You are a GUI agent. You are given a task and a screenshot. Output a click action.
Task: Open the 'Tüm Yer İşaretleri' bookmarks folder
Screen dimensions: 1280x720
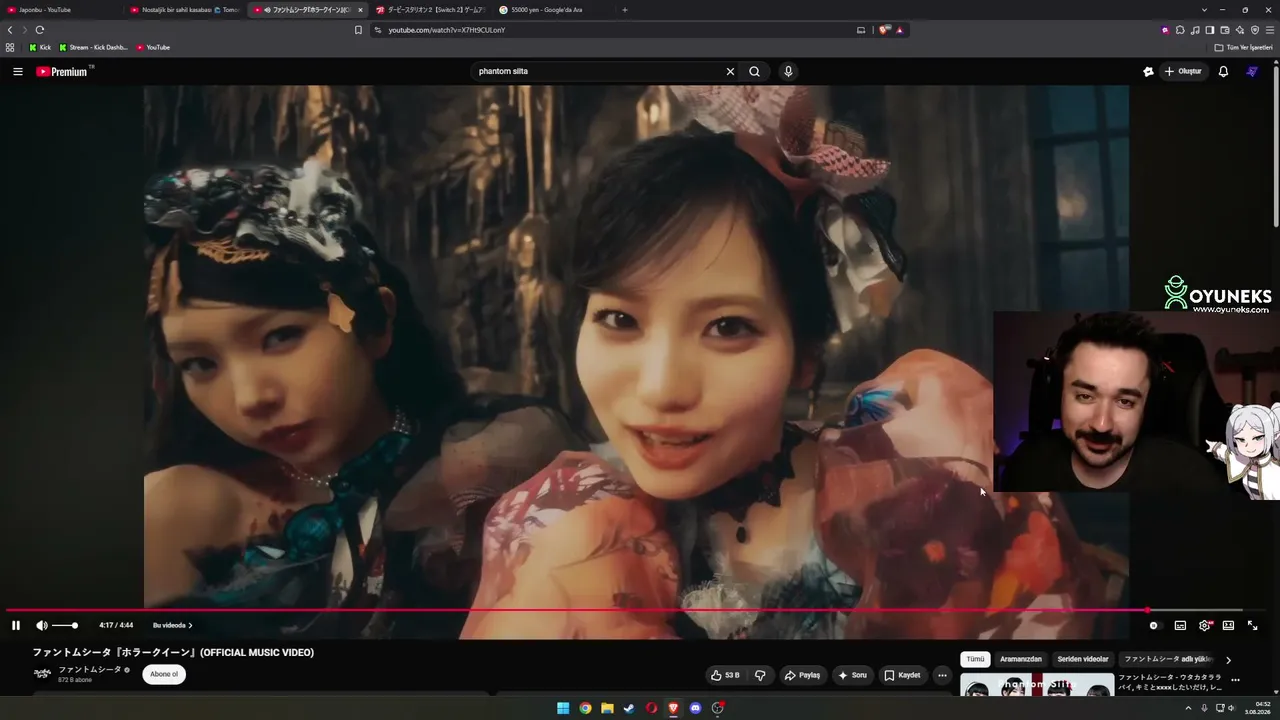1243,47
